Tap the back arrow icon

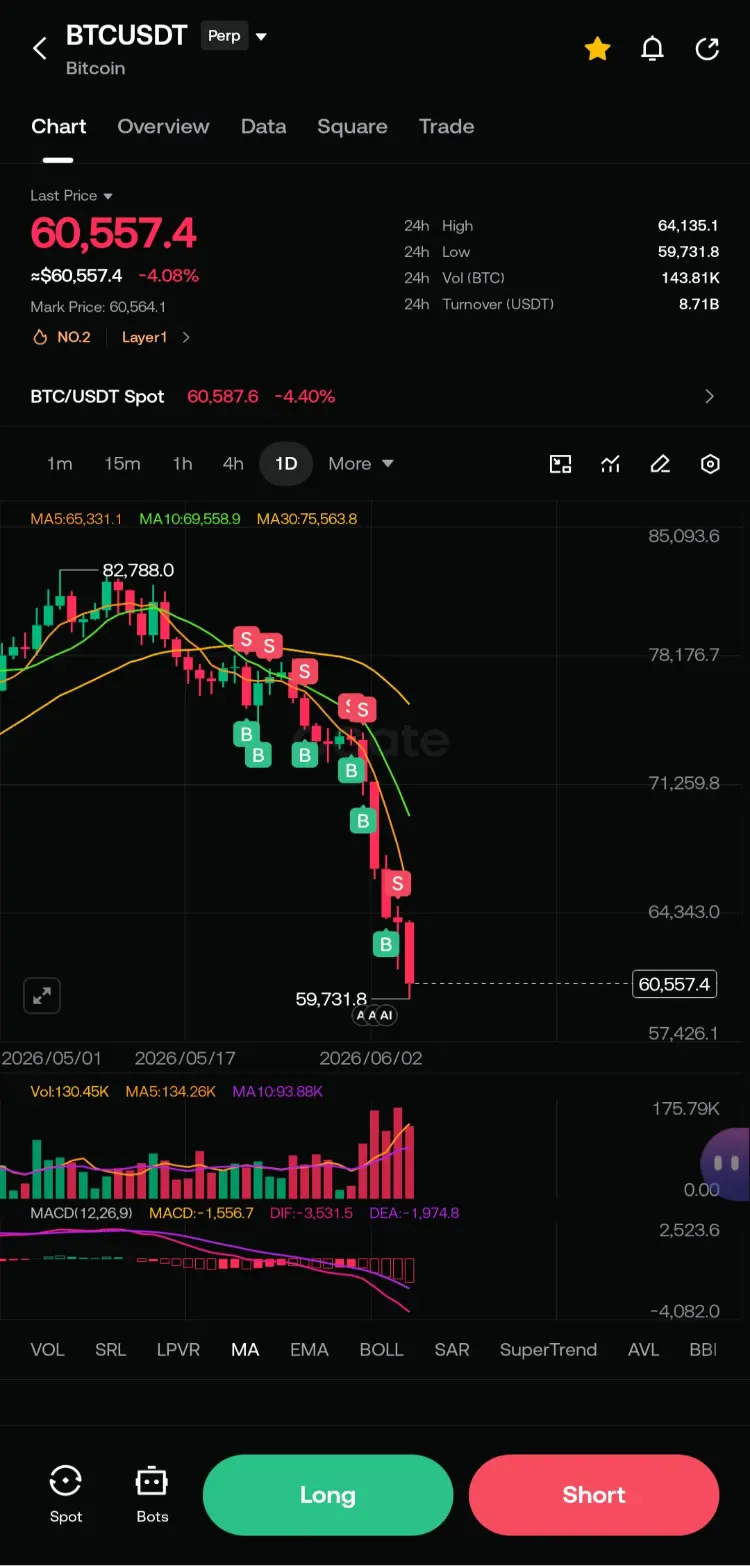pos(40,48)
